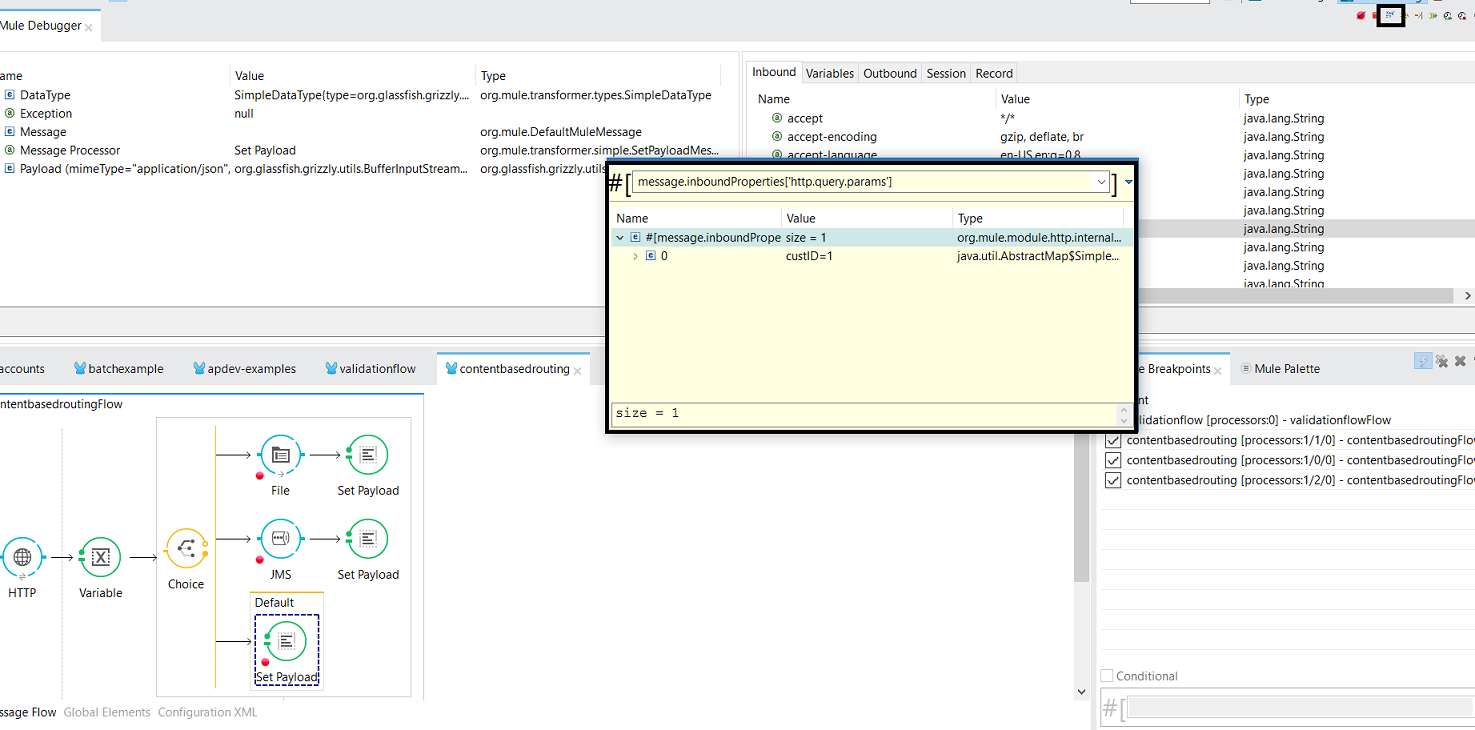Uncheck breakpoint processors:1/0/0

1113,460
